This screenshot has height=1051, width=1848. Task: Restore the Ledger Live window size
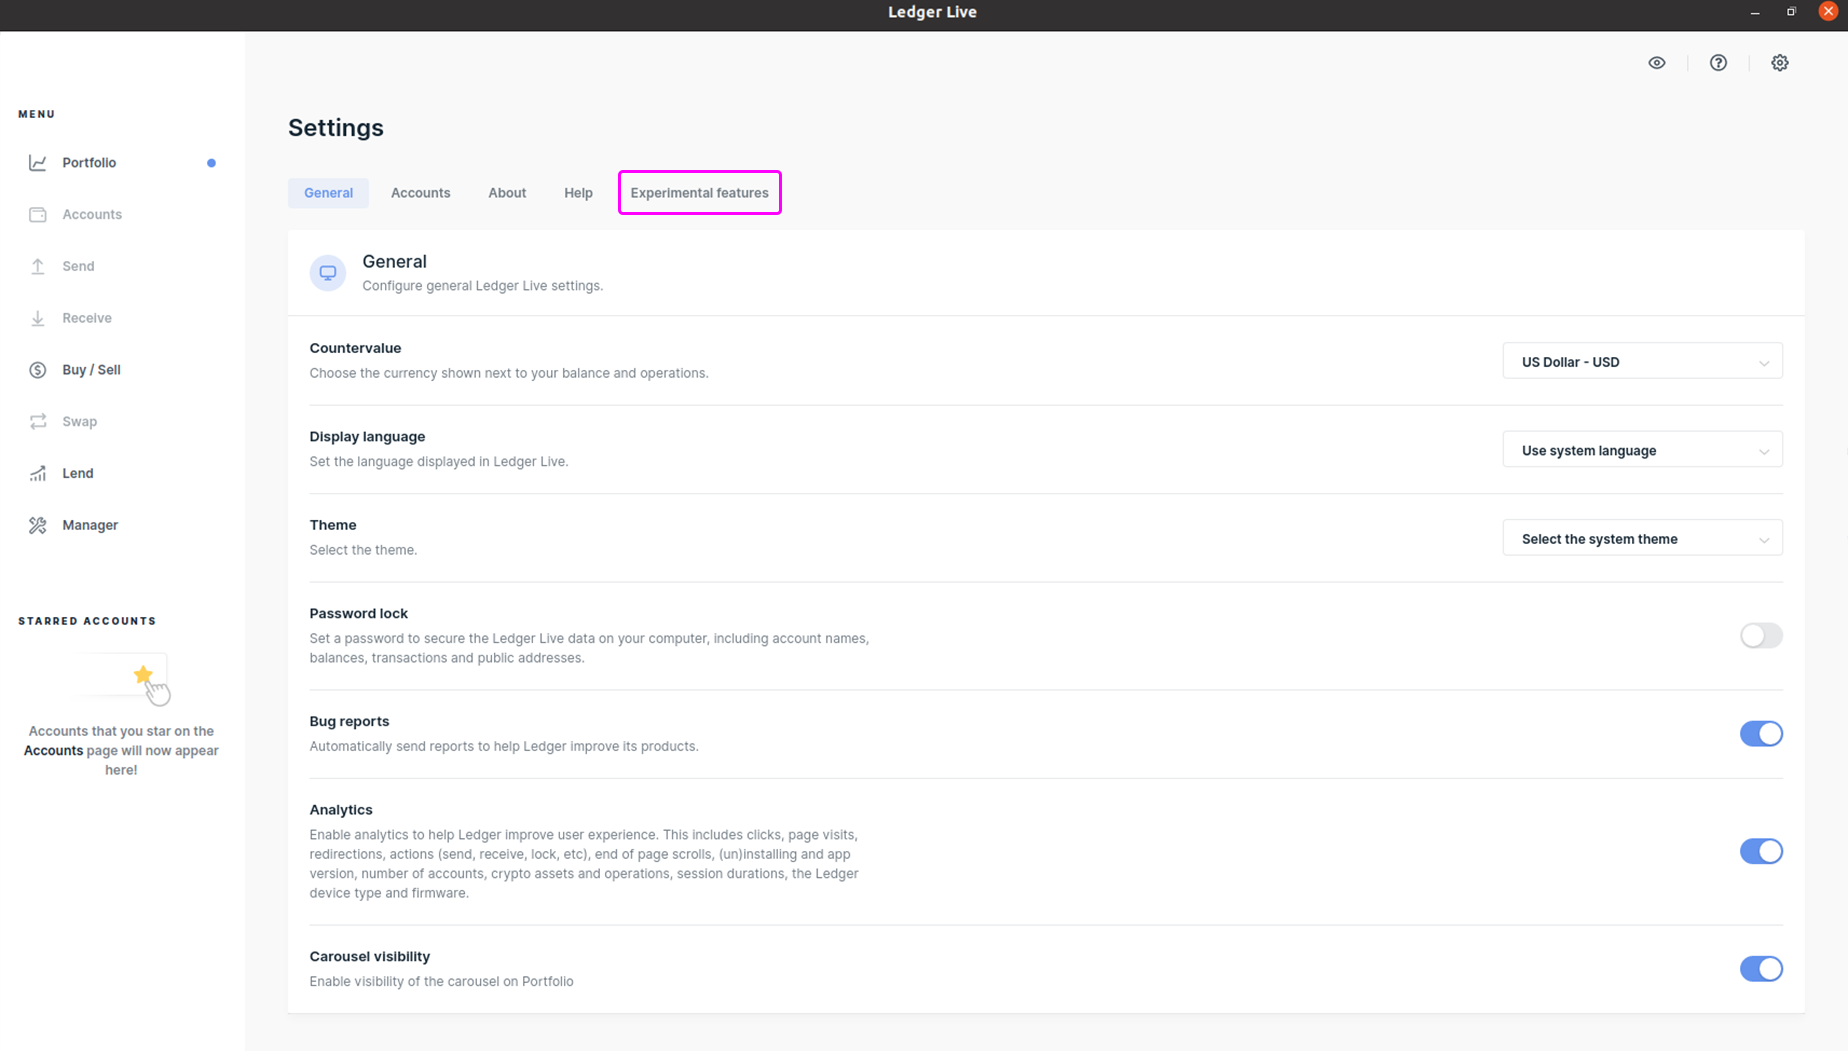[1791, 12]
